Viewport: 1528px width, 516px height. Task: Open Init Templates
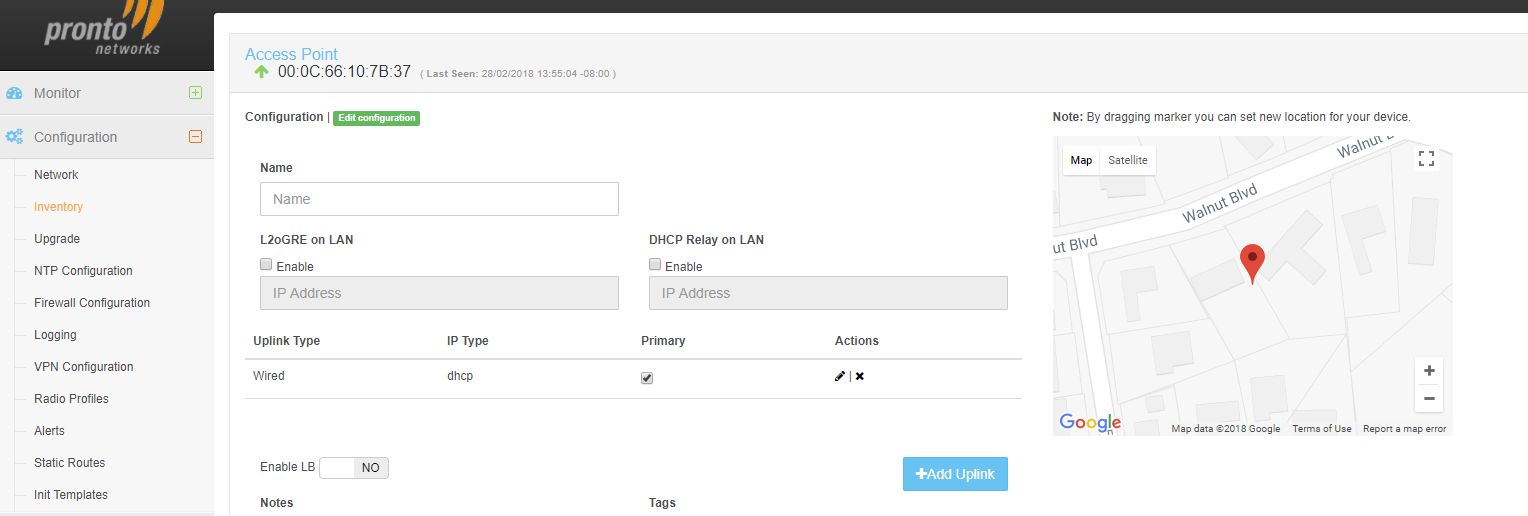pyautogui.click(x=71, y=495)
